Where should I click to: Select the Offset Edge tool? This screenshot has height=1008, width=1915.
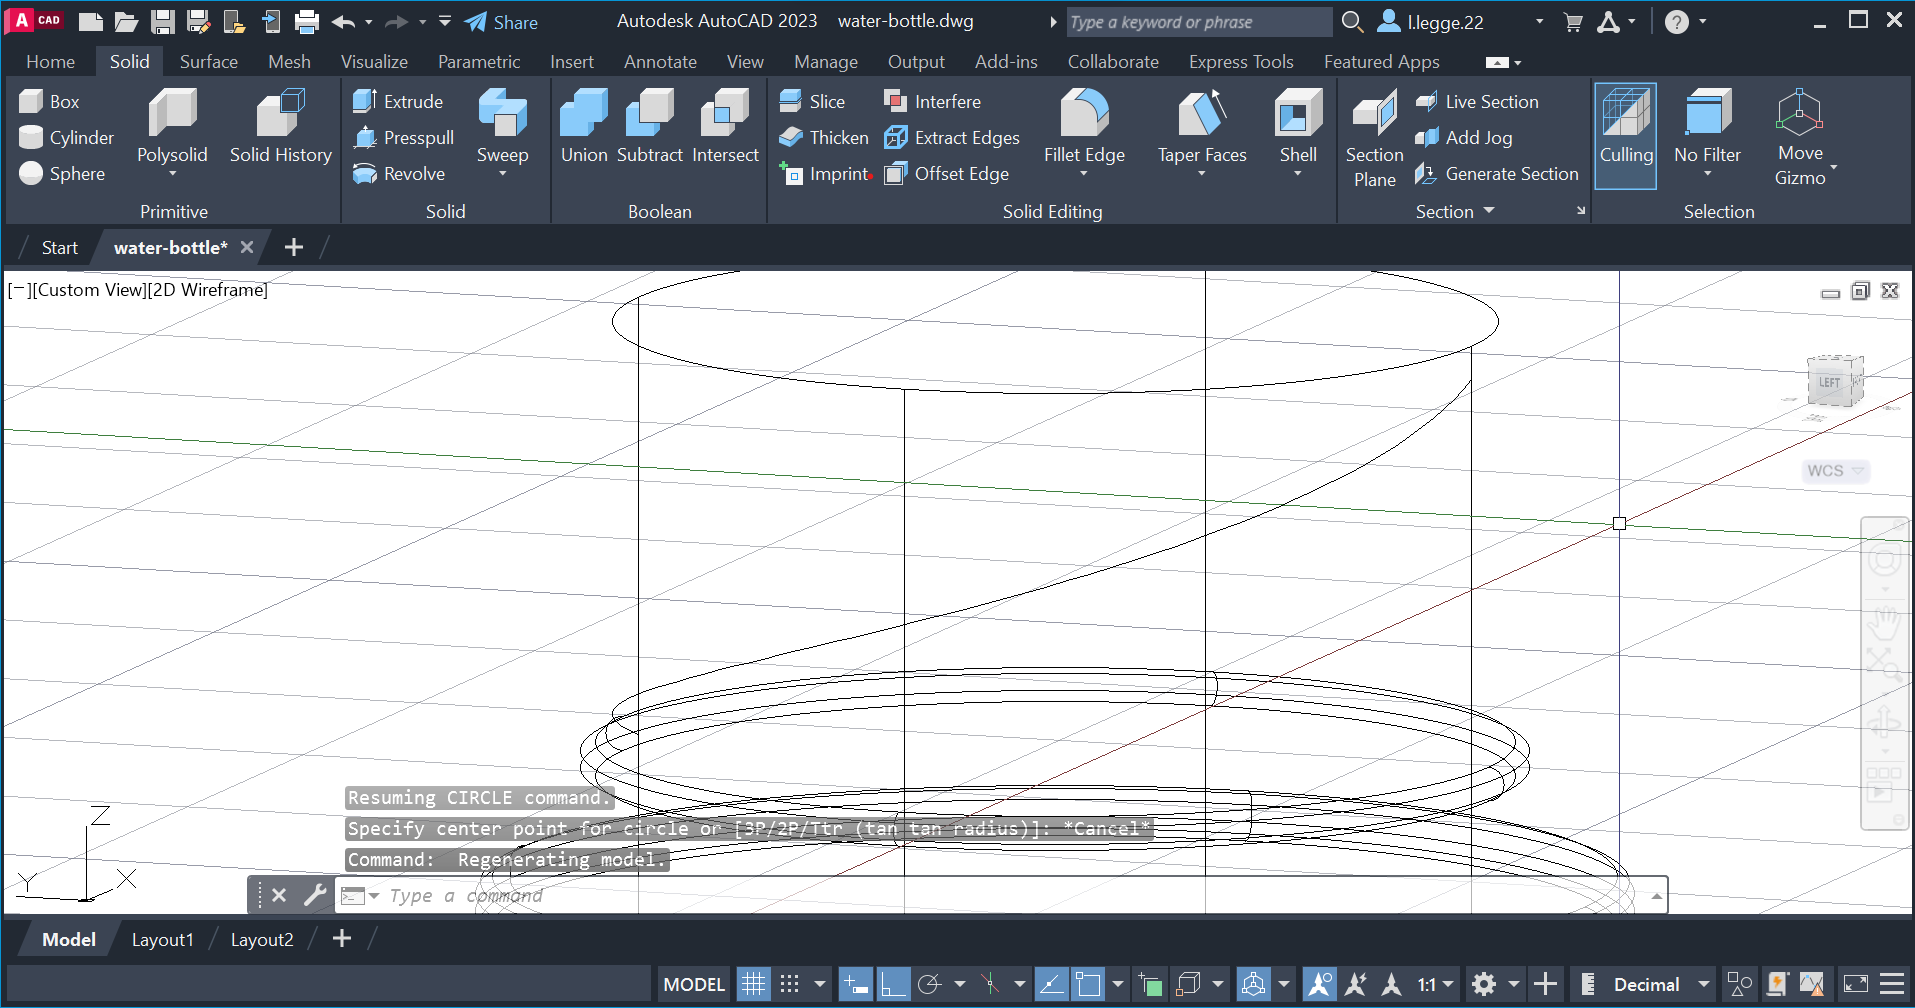[x=946, y=173]
